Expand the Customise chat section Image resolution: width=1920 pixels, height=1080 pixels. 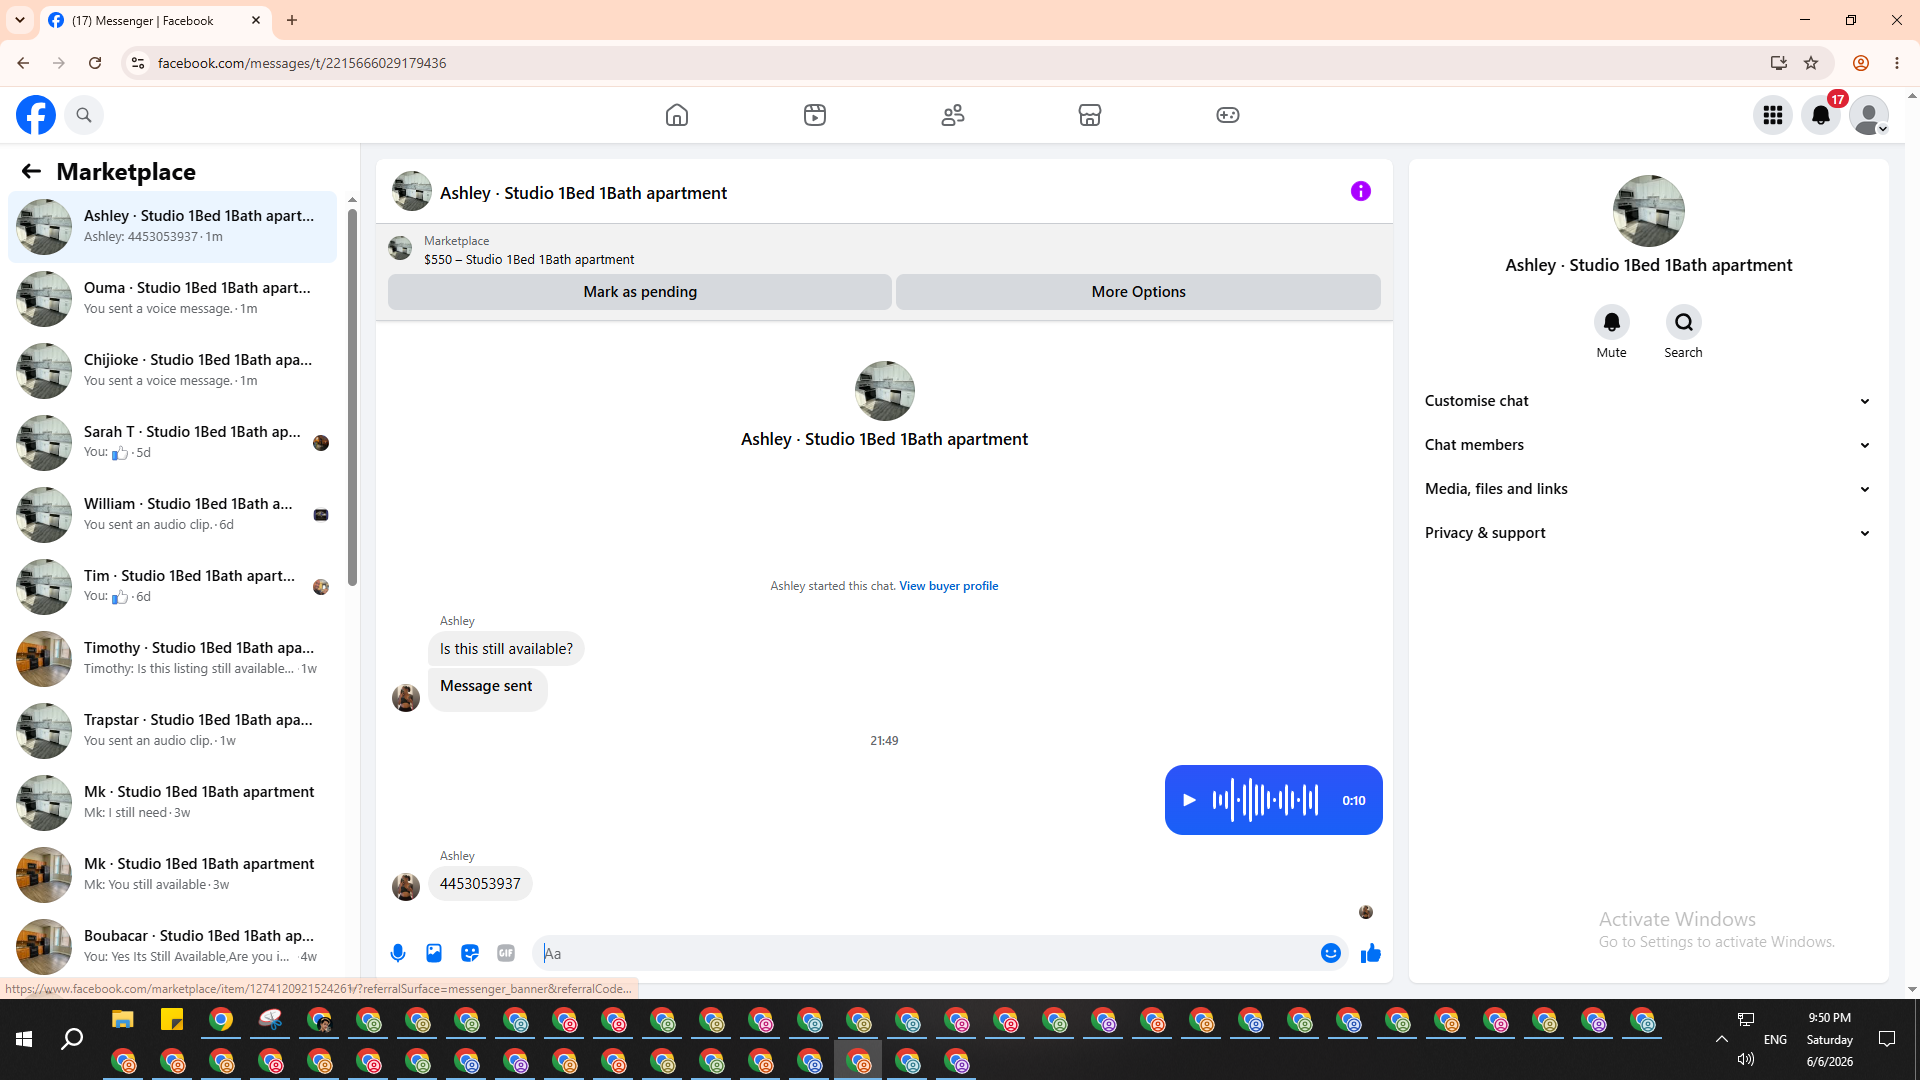[1648, 401]
